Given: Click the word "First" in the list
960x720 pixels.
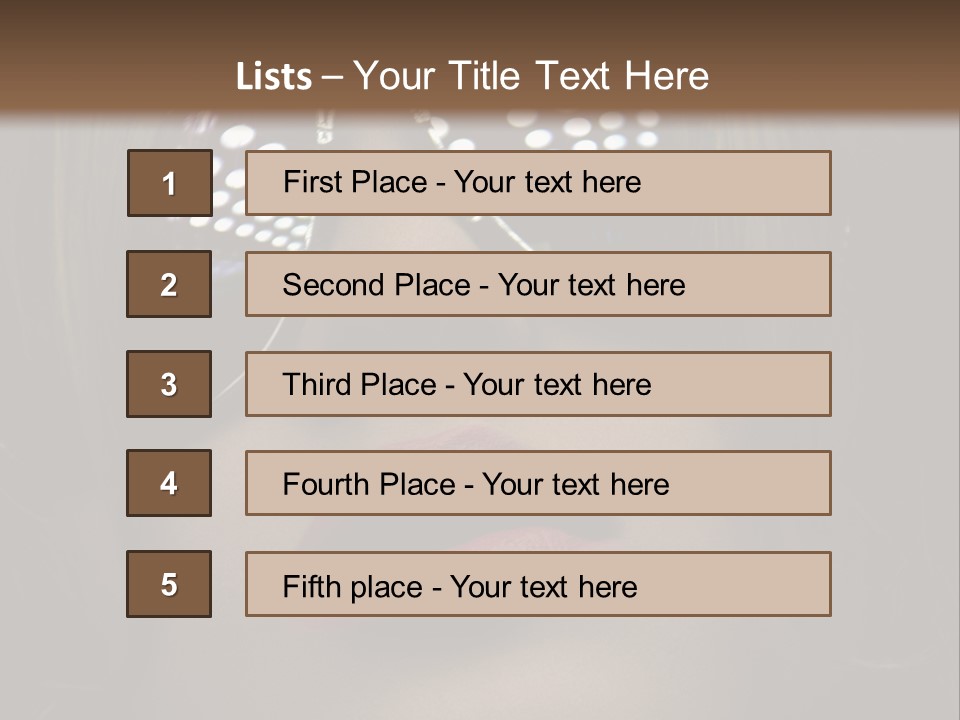Looking at the screenshot, I should pyautogui.click(x=312, y=182).
